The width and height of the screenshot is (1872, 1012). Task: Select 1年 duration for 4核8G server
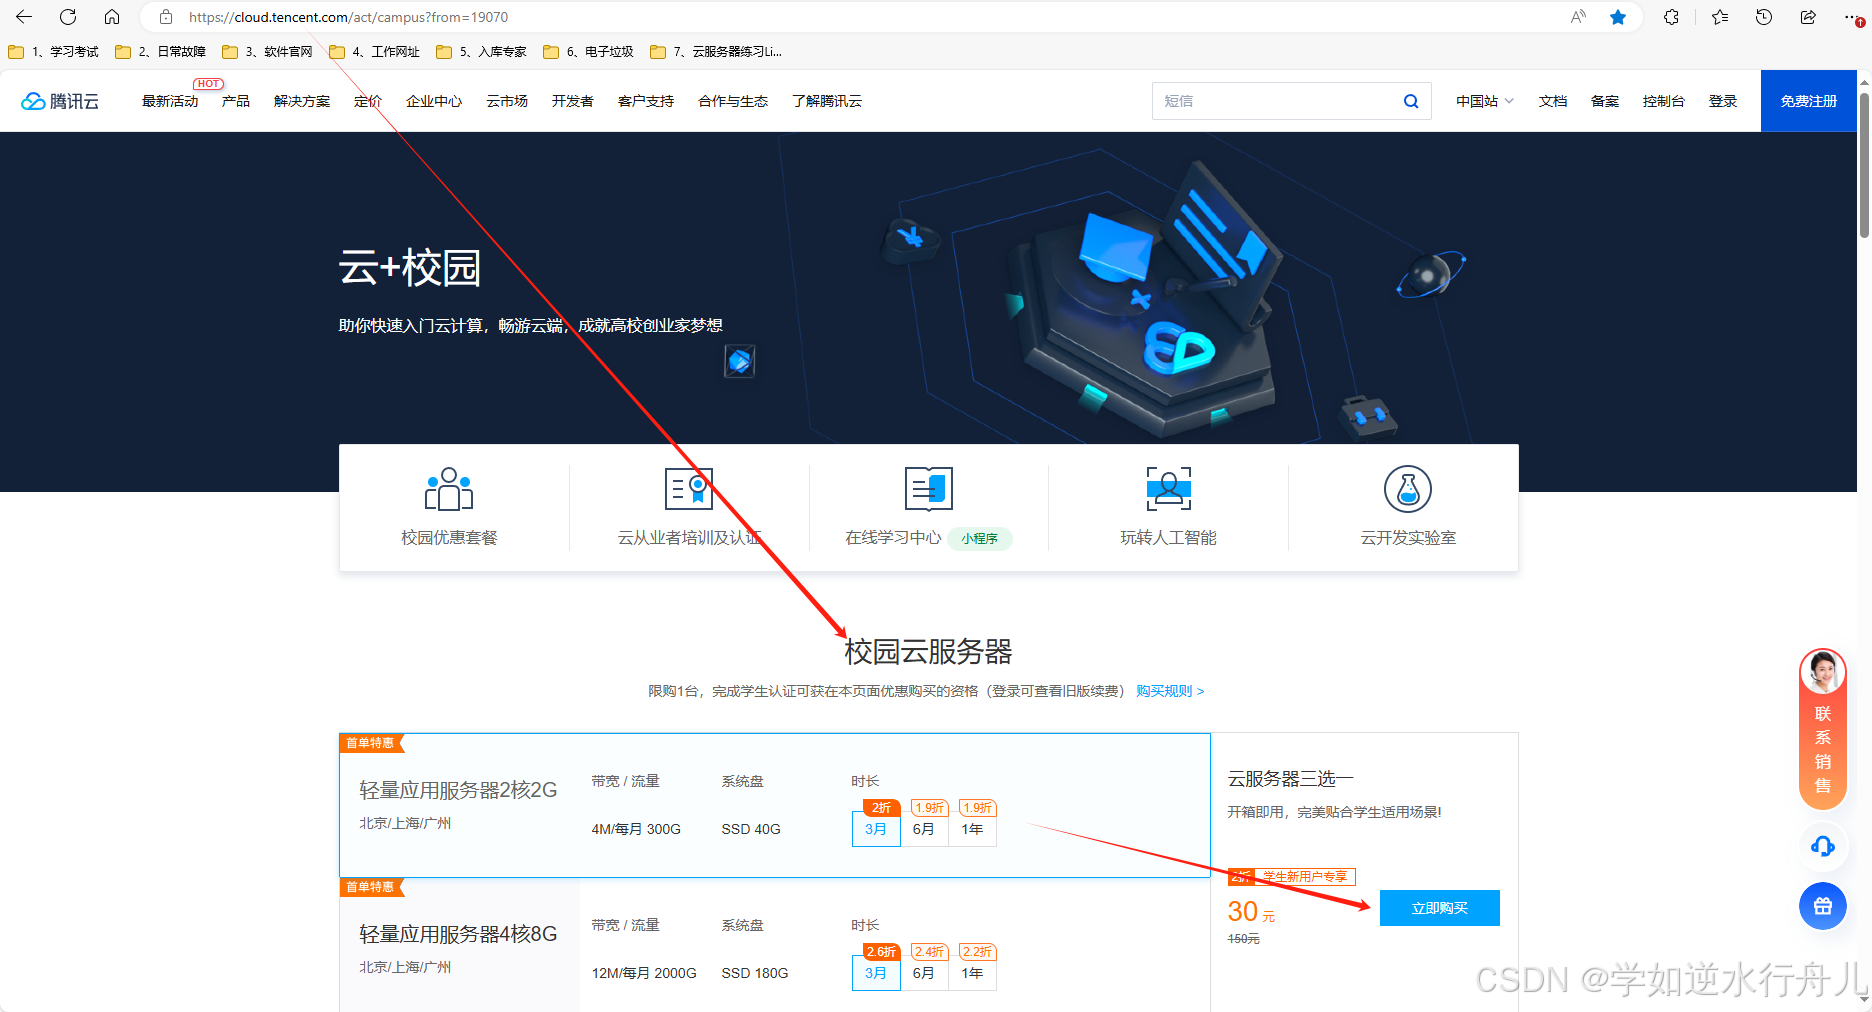point(972,973)
